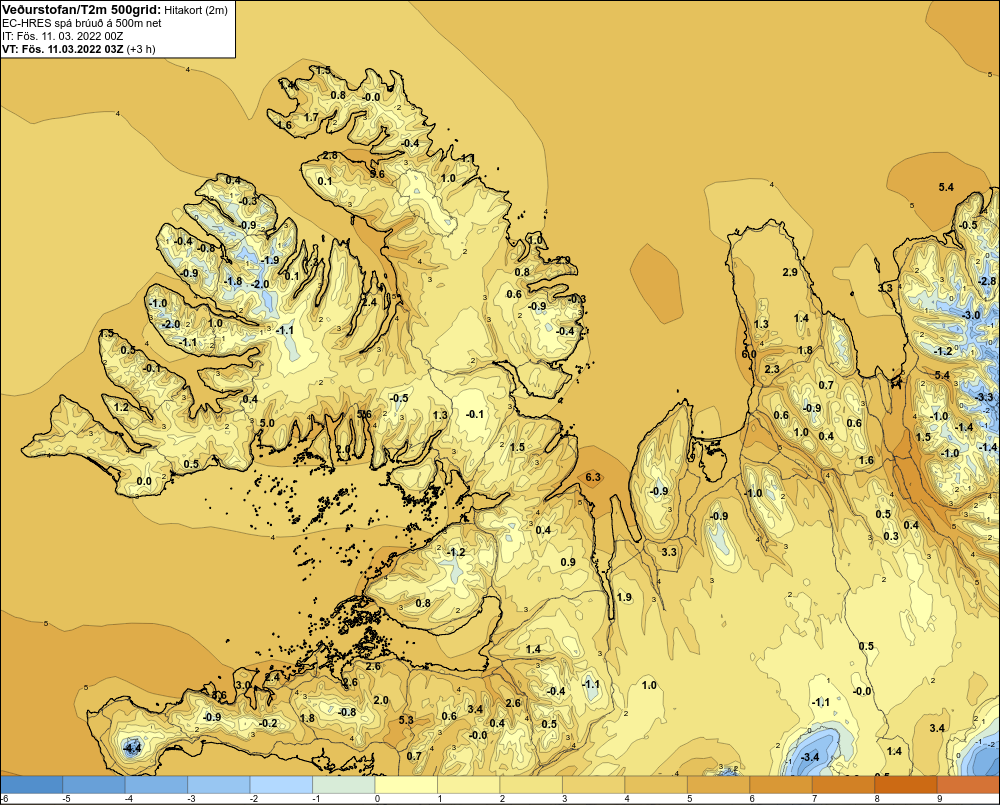1000x805 pixels.
Task: Click the -4.4 temperature value on the glacier
Action: pyautogui.click(x=132, y=747)
